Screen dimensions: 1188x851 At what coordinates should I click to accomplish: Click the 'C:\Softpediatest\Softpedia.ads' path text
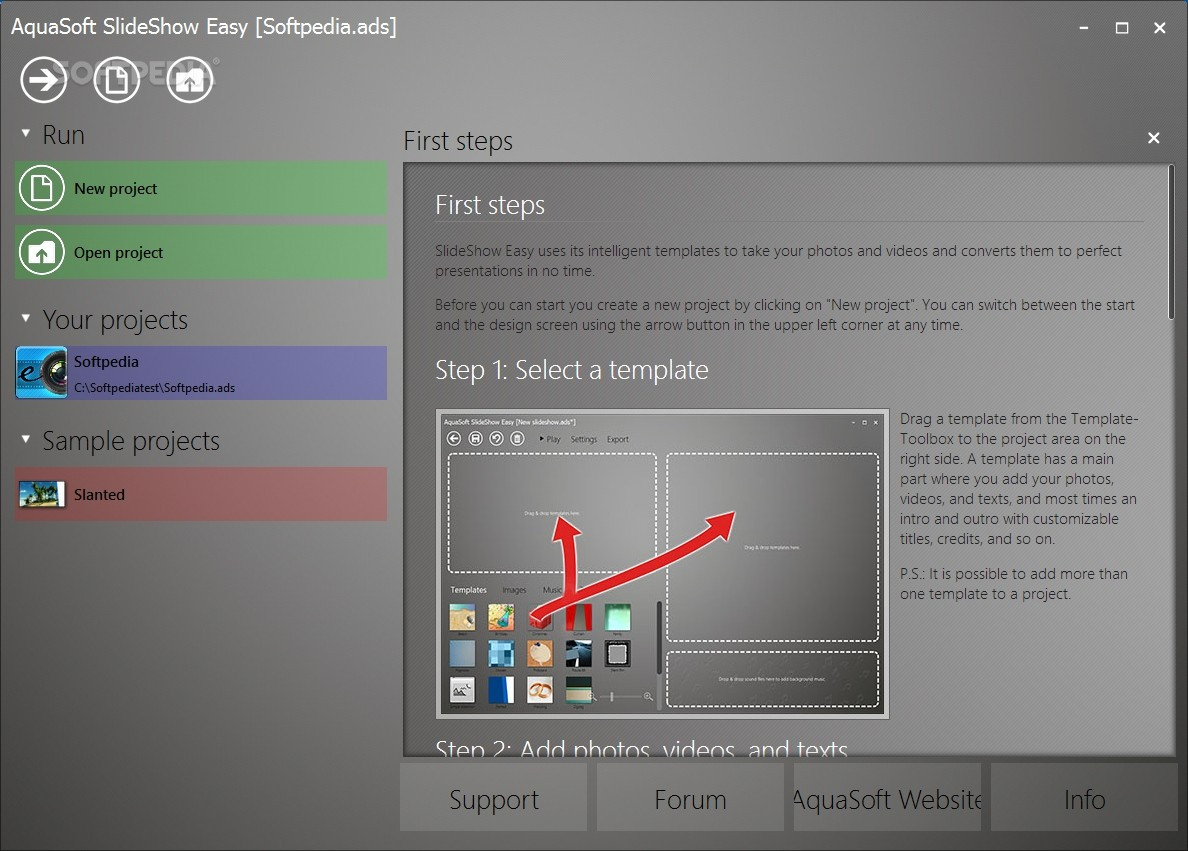(x=155, y=388)
